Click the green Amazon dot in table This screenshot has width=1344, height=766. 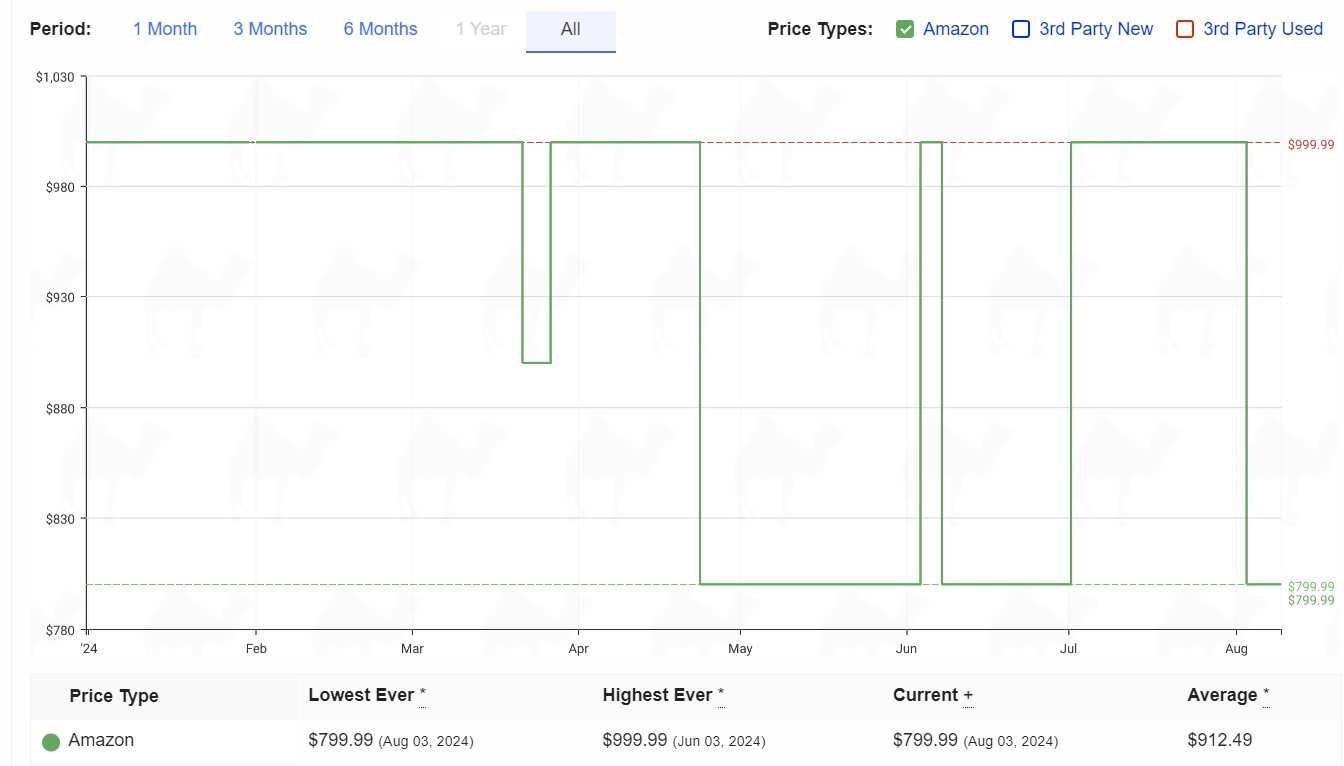point(51,742)
